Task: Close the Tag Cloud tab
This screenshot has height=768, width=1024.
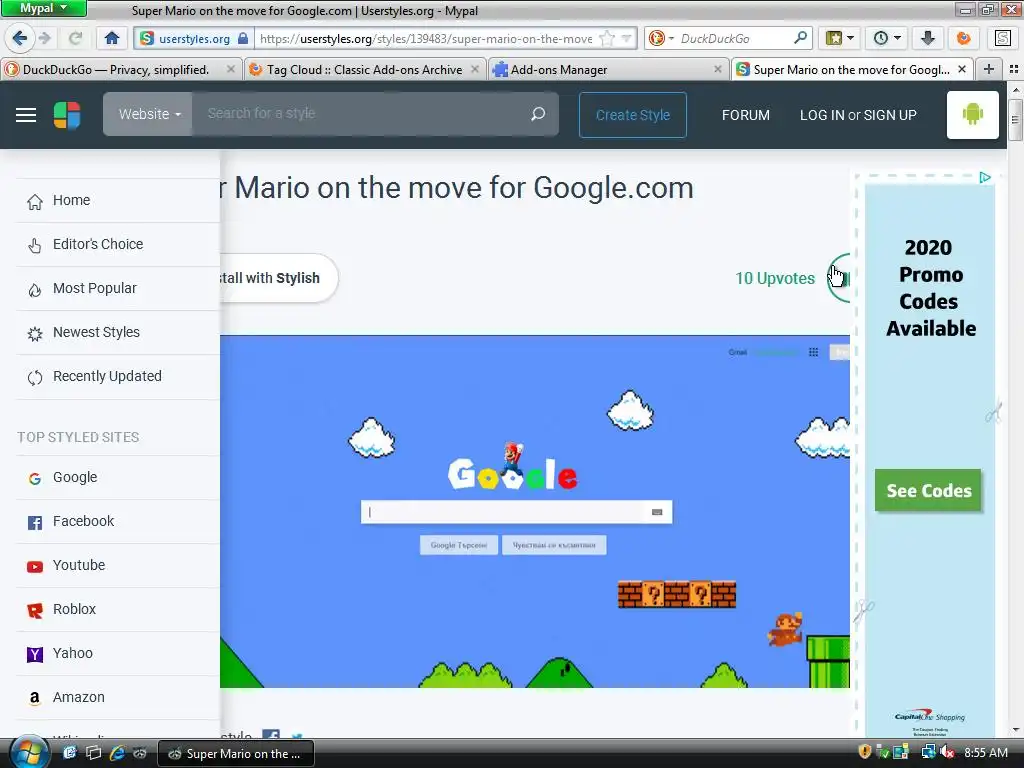Action: 475,69
